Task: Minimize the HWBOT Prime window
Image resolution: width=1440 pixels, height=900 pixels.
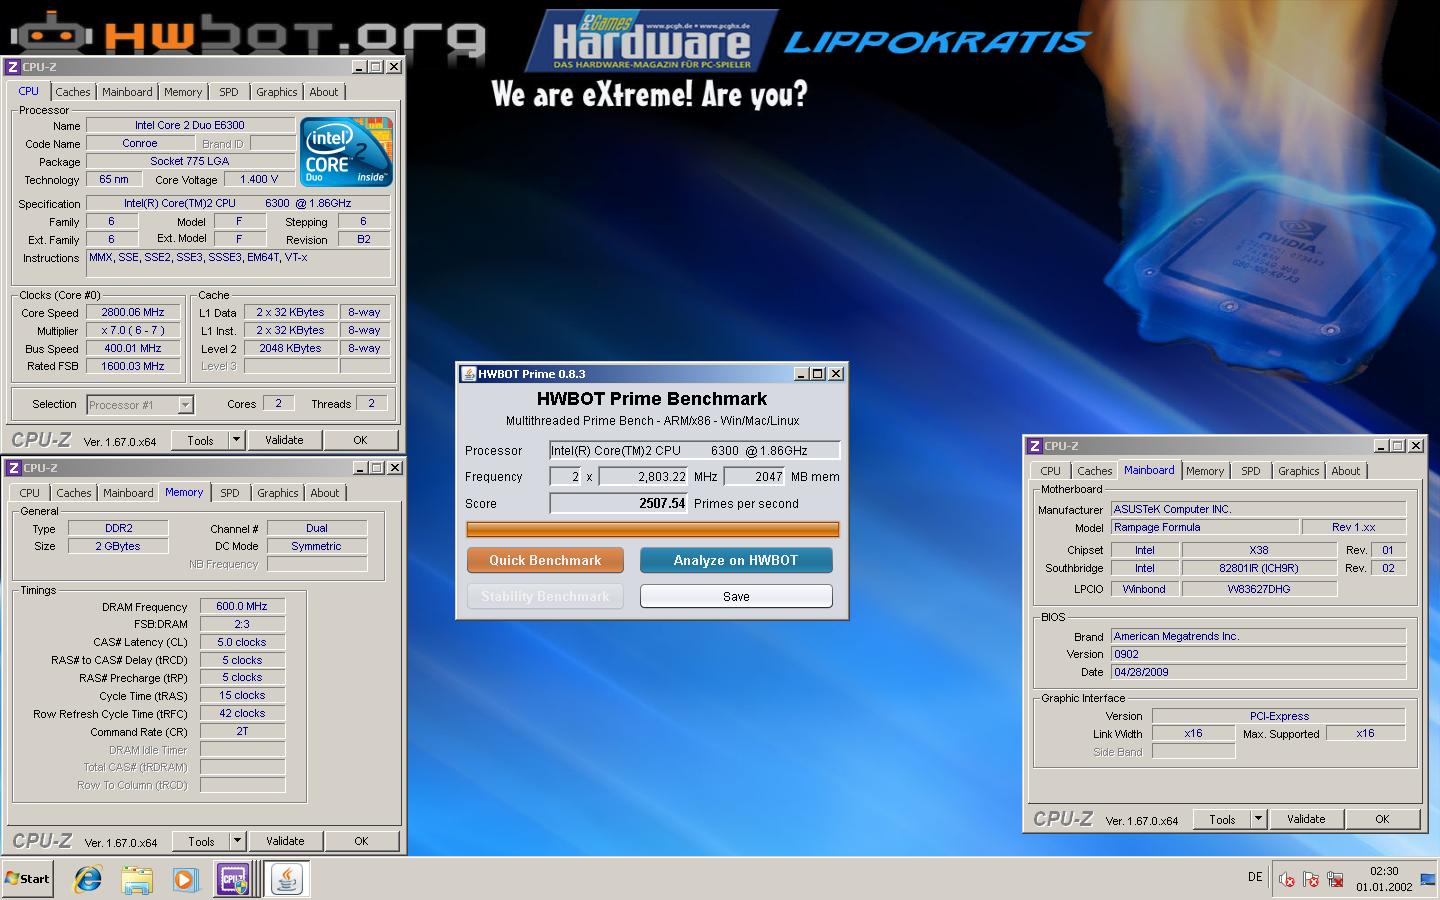Action: click(801, 374)
